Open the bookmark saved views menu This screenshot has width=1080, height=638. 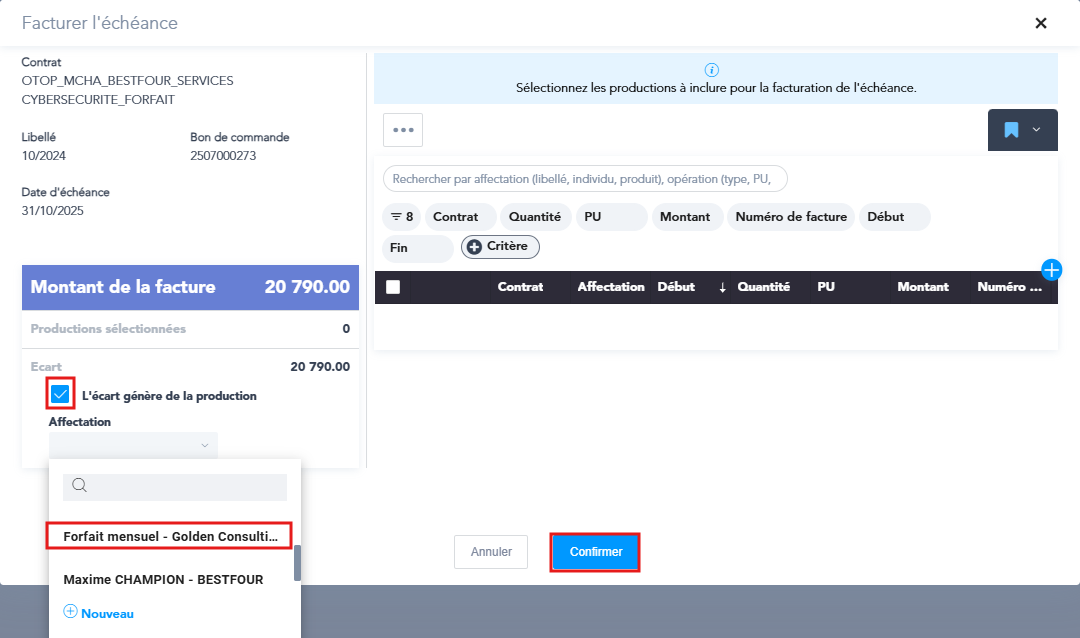pyautogui.click(x=1022, y=130)
